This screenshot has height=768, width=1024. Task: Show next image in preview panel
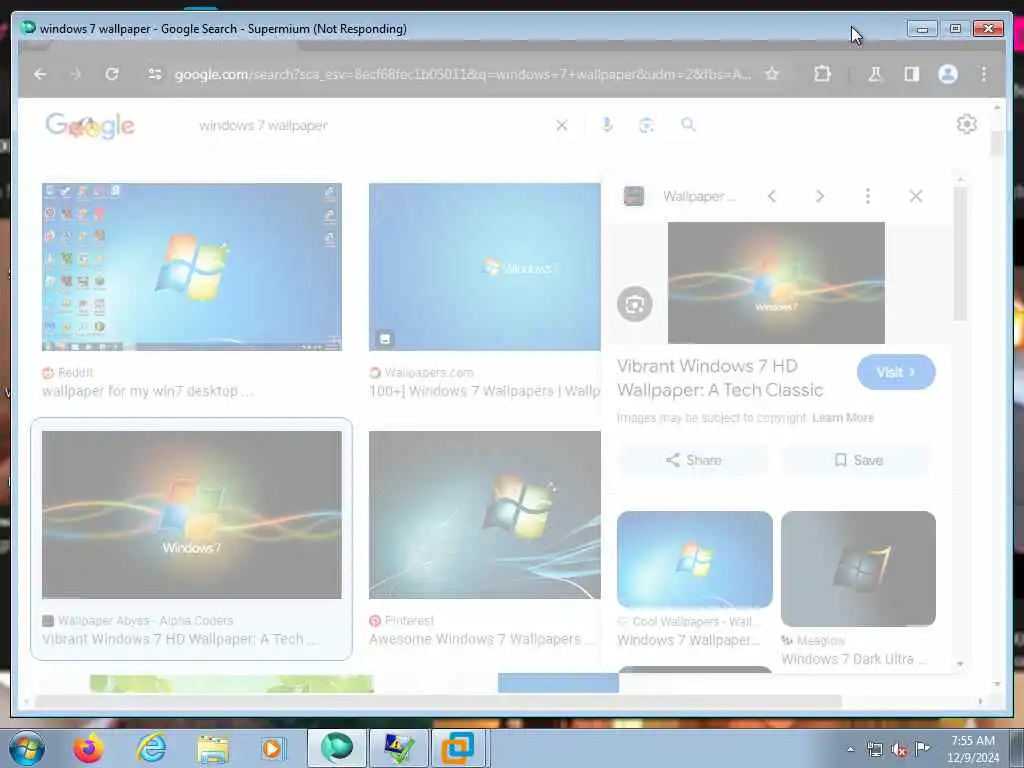[820, 196]
